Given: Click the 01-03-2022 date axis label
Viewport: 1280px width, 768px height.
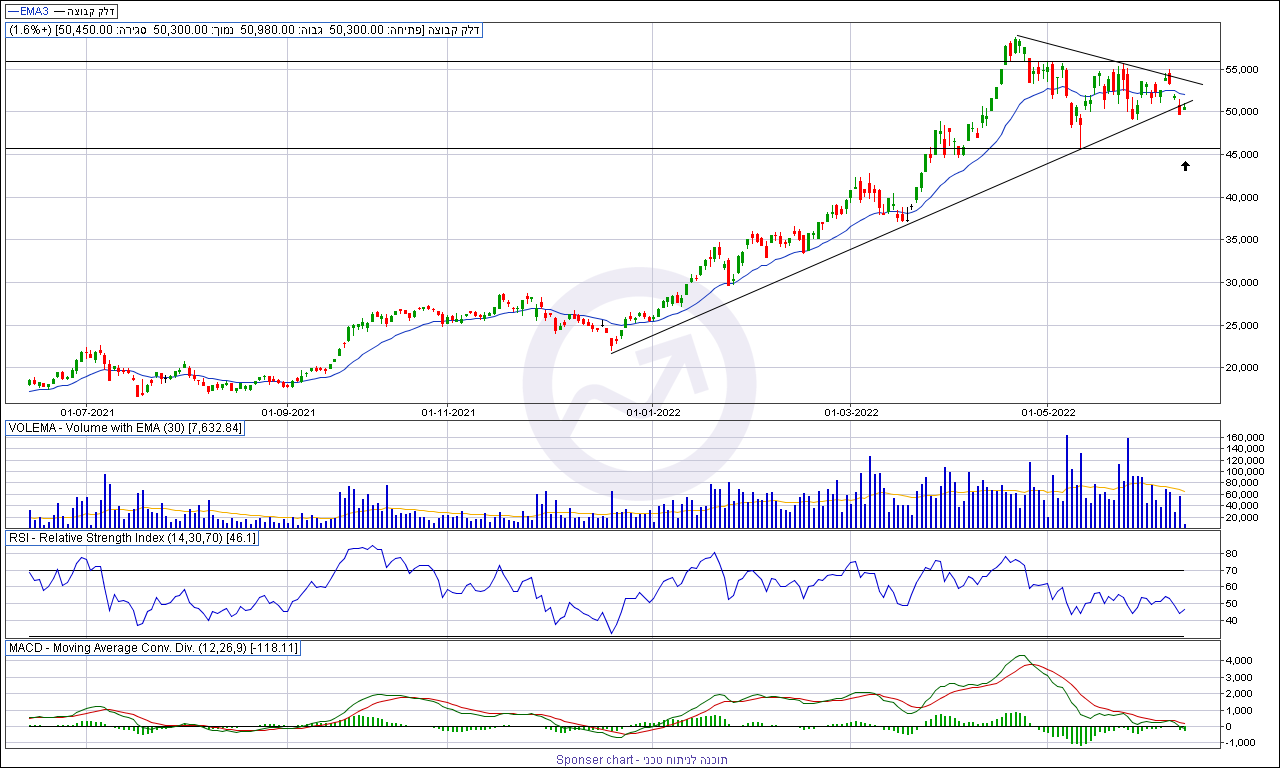Looking at the screenshot, I should (851, 411).
